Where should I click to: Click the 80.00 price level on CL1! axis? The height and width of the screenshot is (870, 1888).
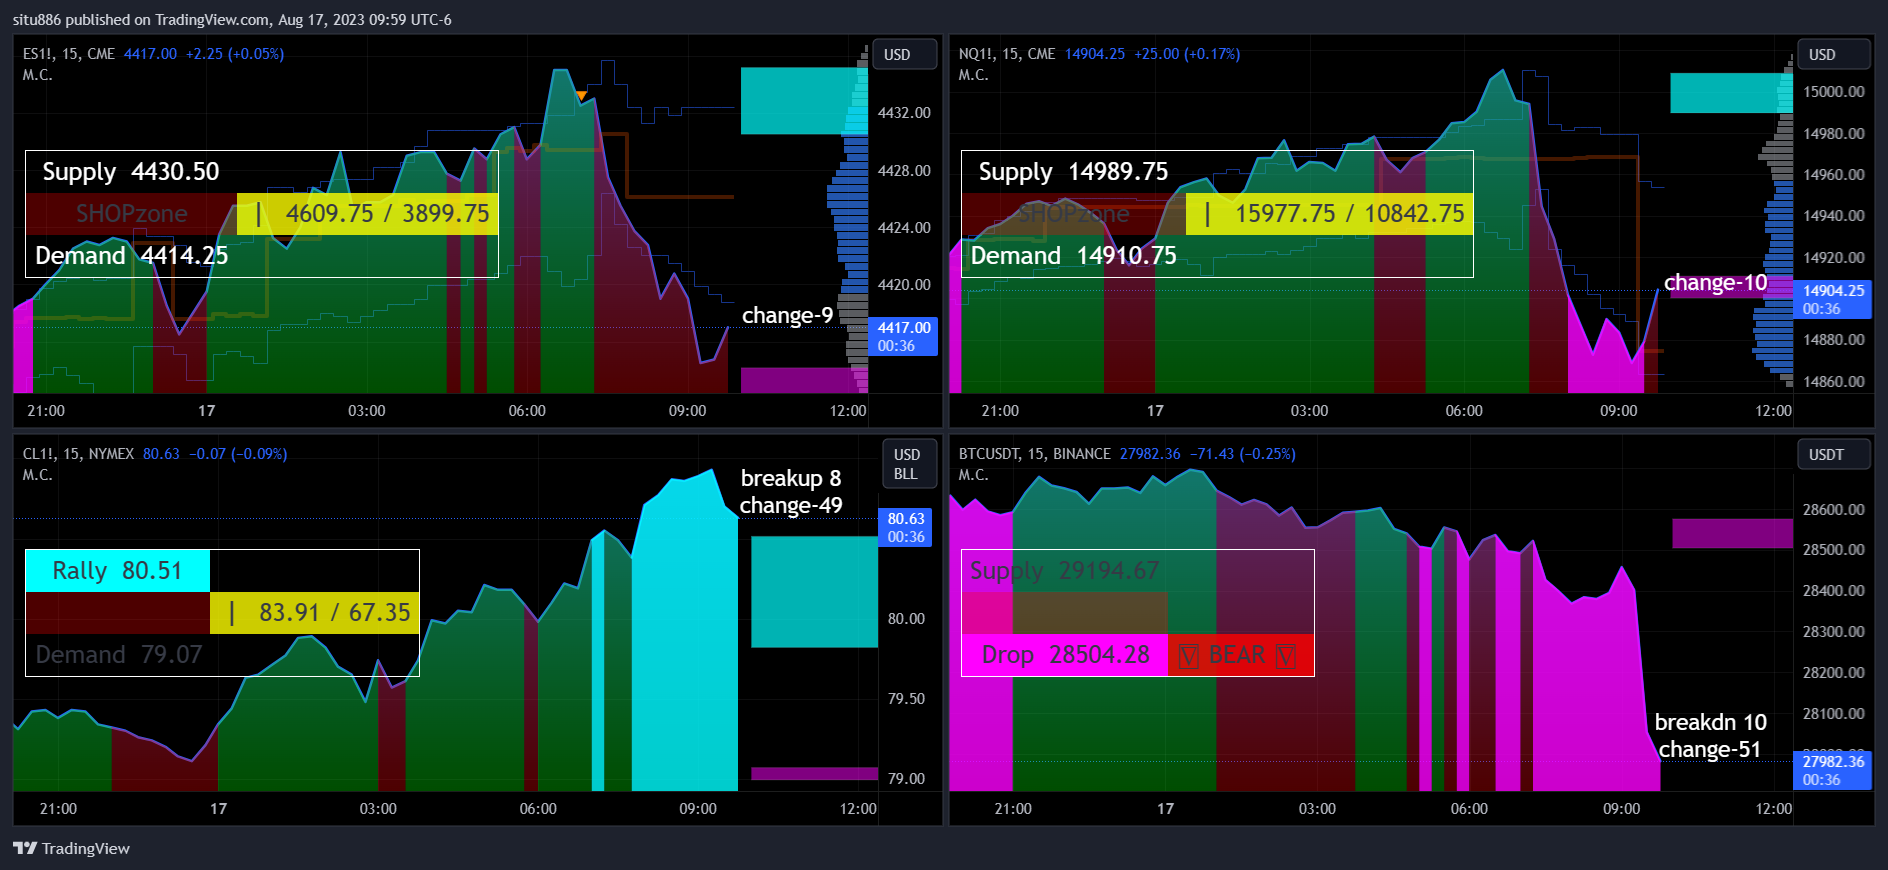click(x=906, y=619)
